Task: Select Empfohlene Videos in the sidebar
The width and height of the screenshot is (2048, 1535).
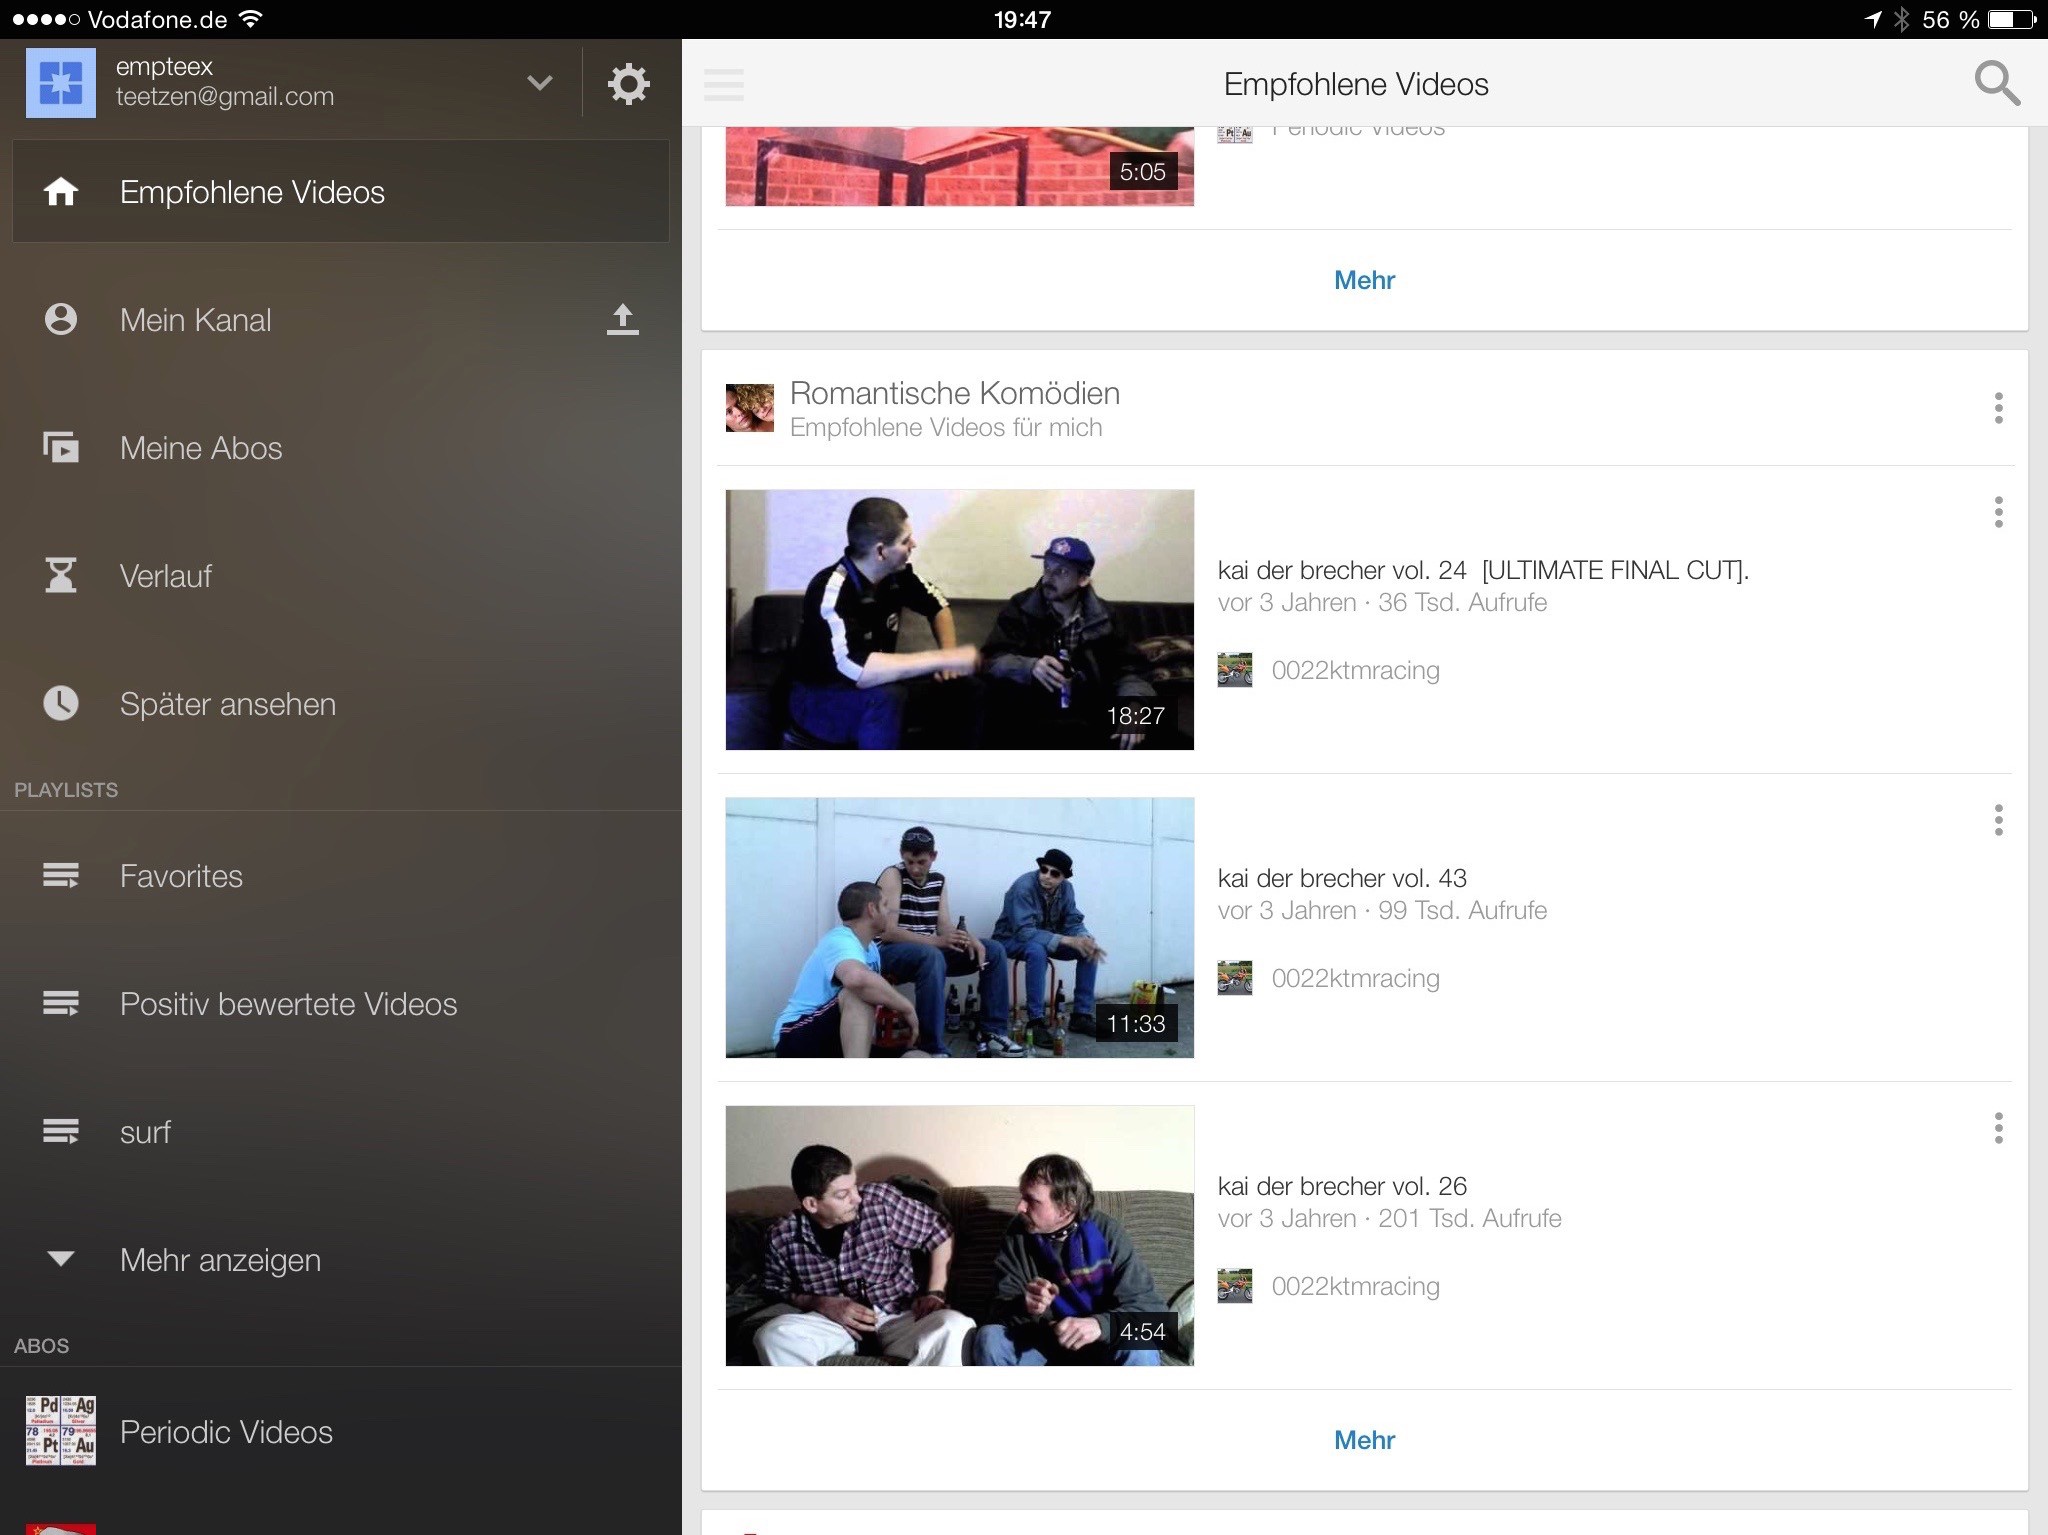Action: point(341,191)
